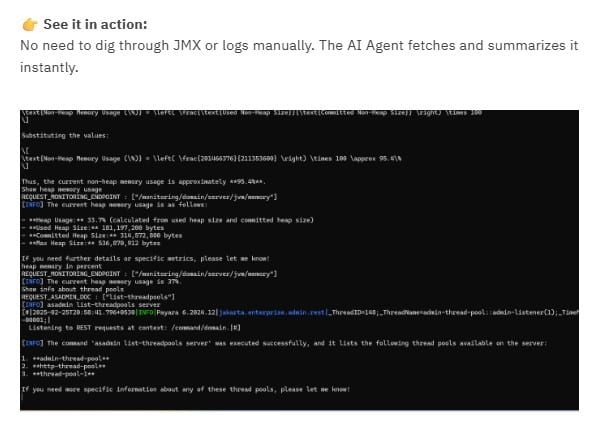Viewport: 597px width, 425px height.
Task: Click the "heap memory in percent" prompt line
Action: coord(62,266)
